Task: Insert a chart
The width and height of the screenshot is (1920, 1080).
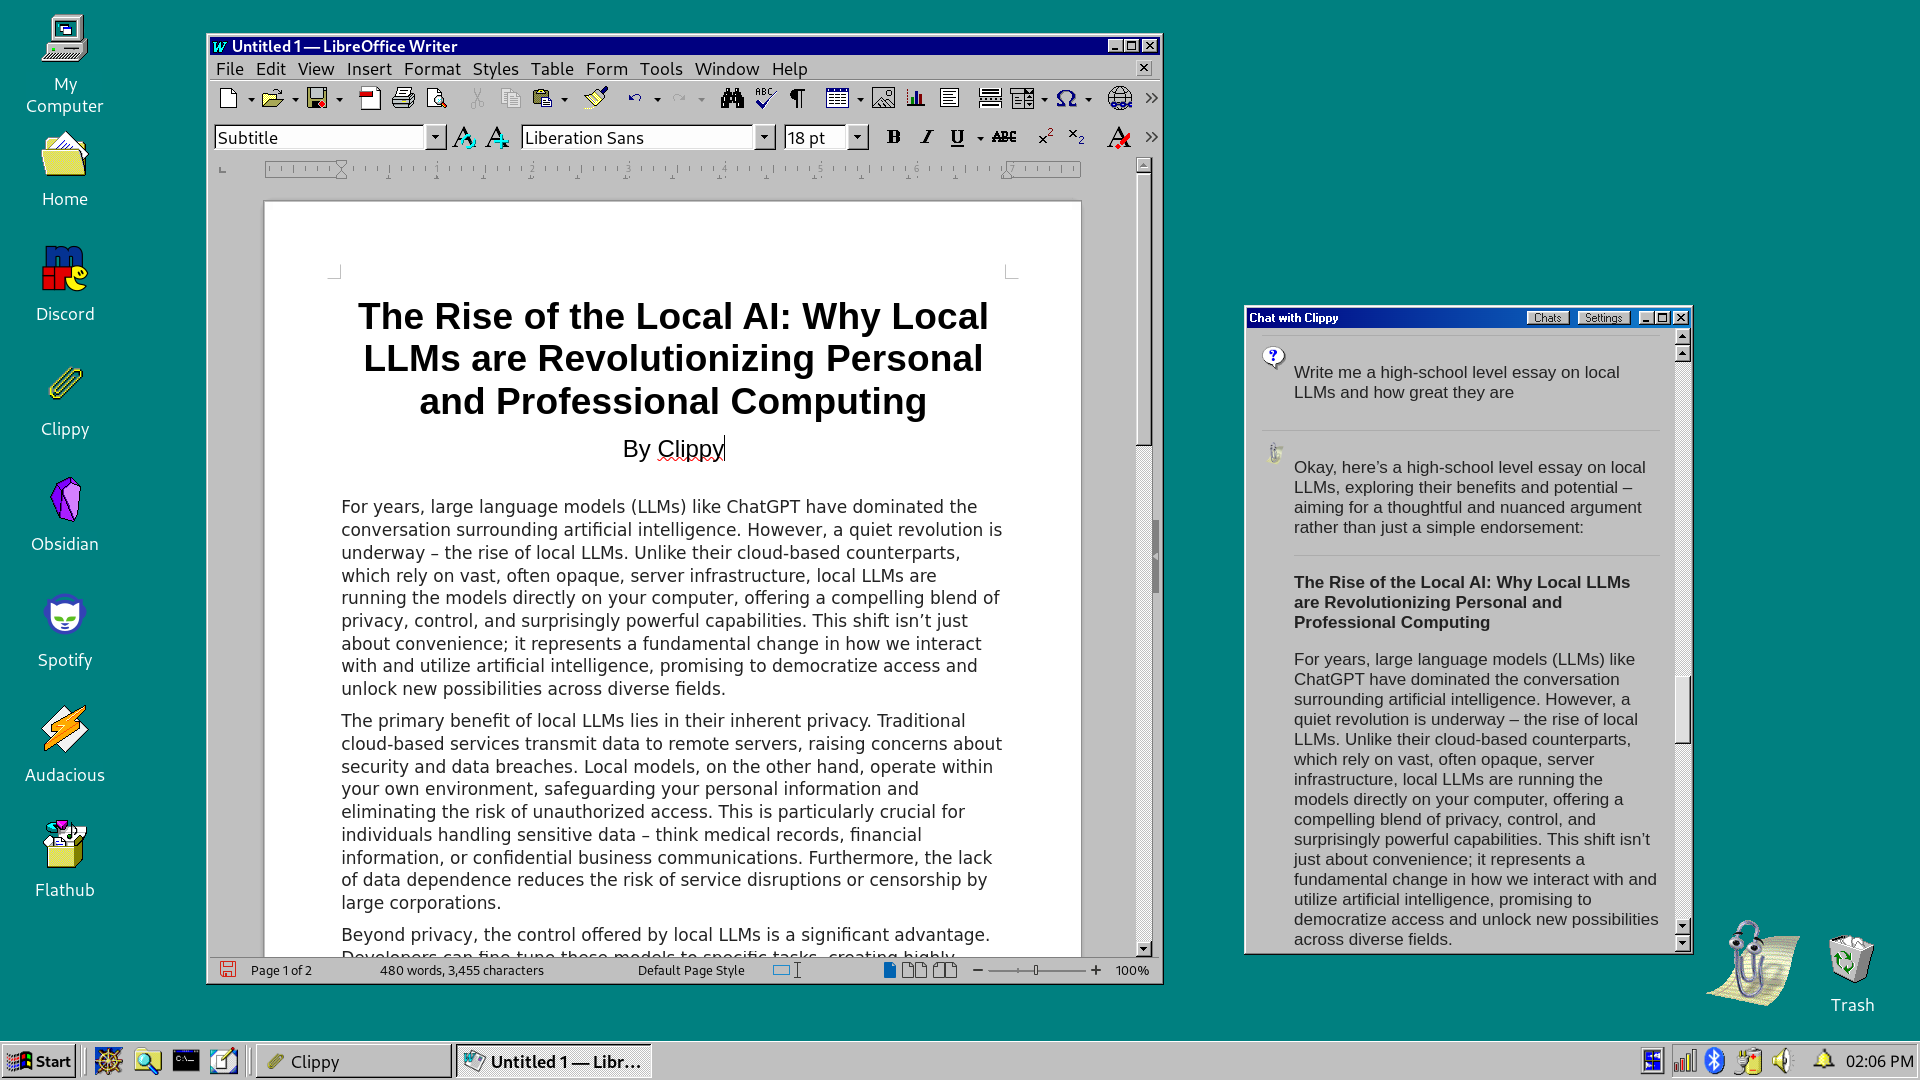Action: [x=916, y=98]
